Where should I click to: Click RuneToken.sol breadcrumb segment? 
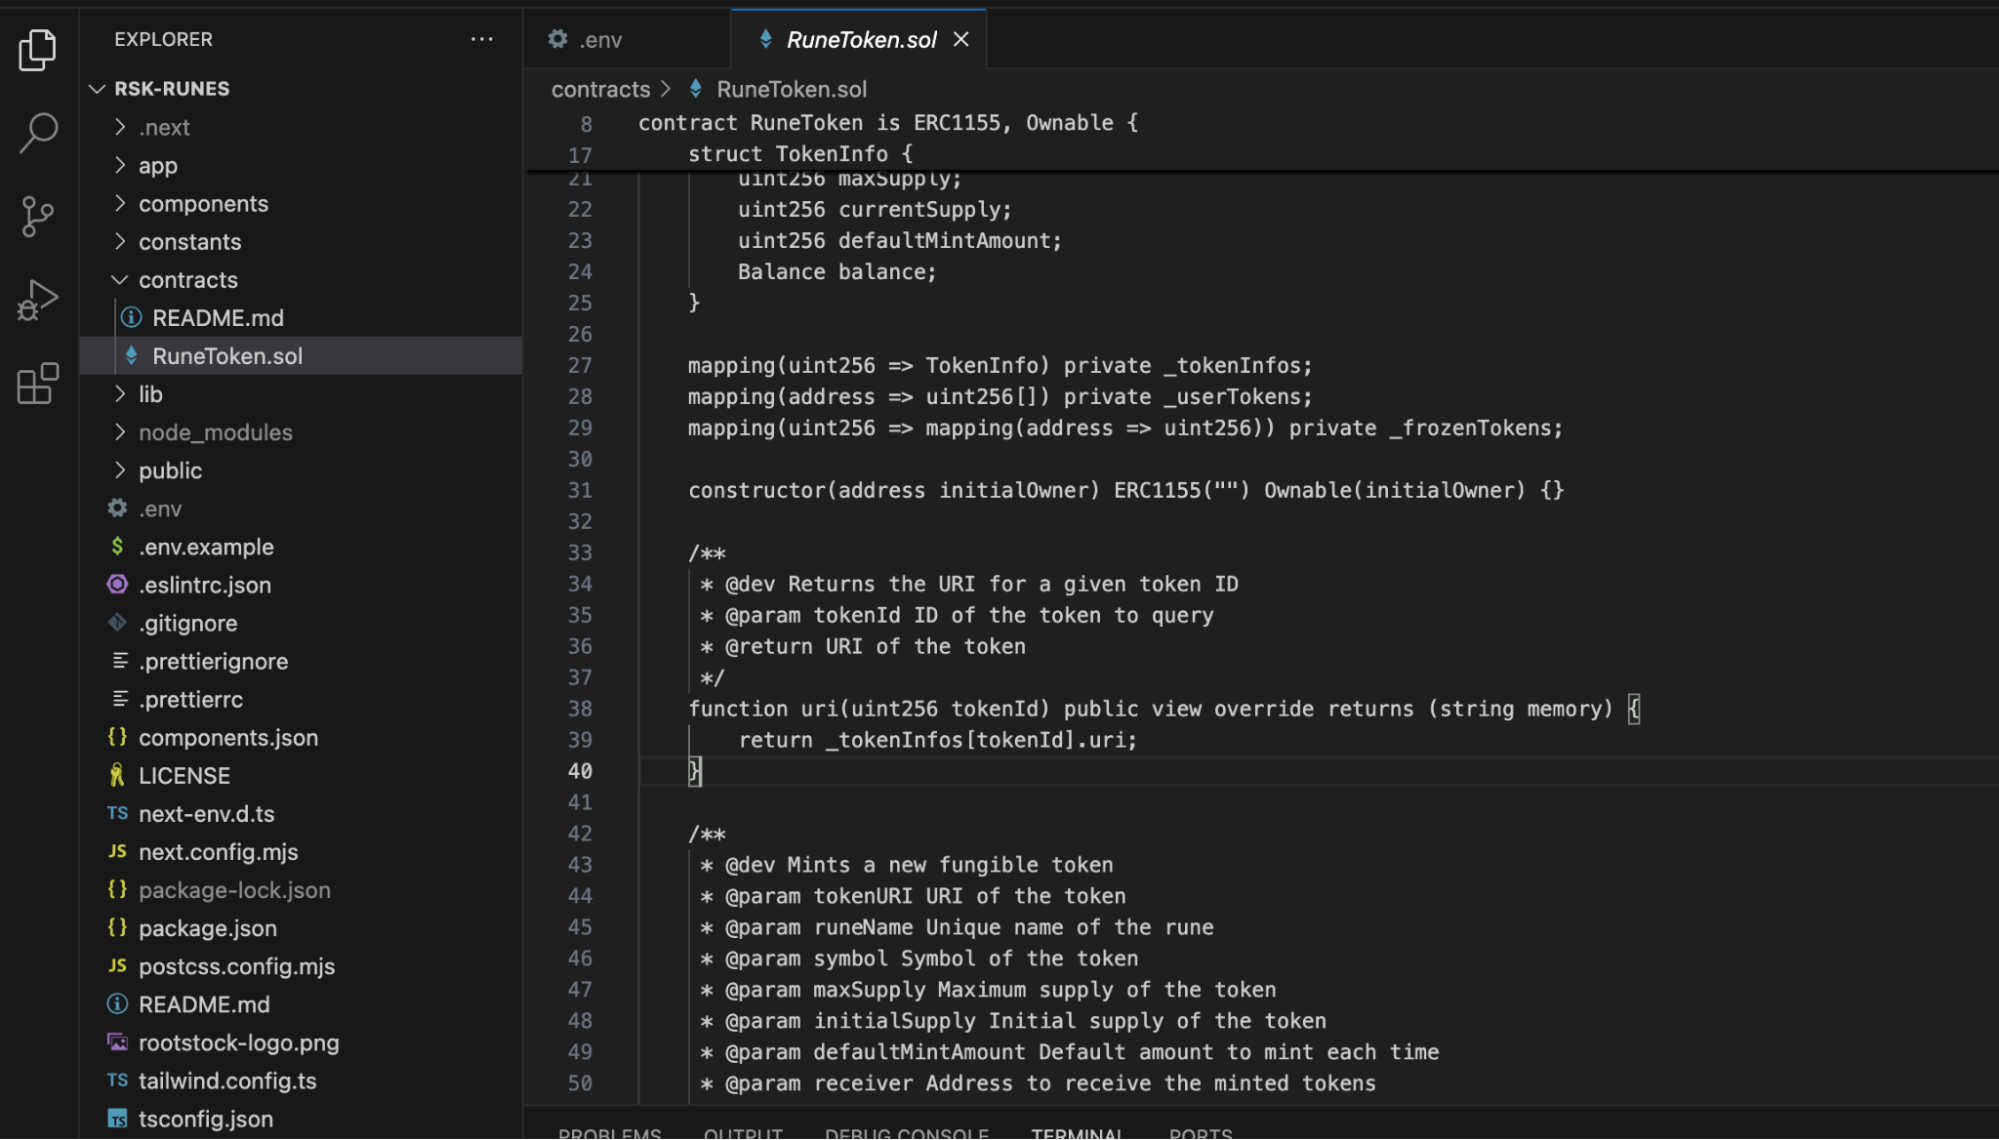pyautogui.click(x=791, y=90)
